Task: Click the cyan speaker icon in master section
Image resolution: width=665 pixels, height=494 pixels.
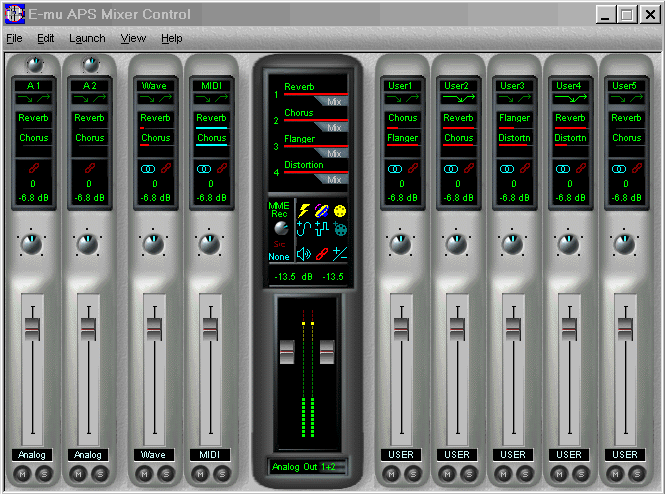Action: click(304, 254)
